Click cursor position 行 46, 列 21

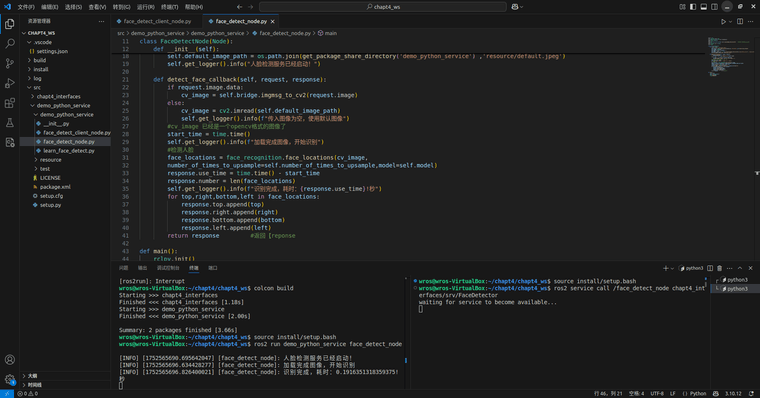pos(608,394)
